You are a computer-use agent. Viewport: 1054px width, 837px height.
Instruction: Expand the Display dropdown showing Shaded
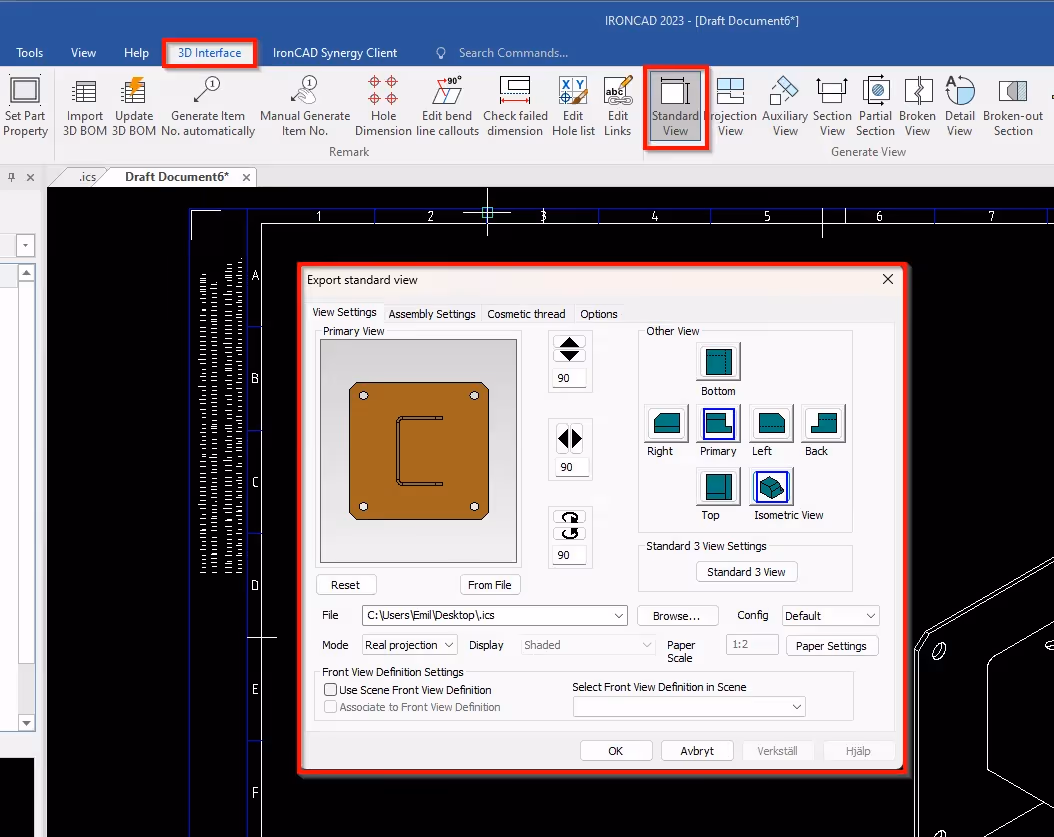click(586, 645)
